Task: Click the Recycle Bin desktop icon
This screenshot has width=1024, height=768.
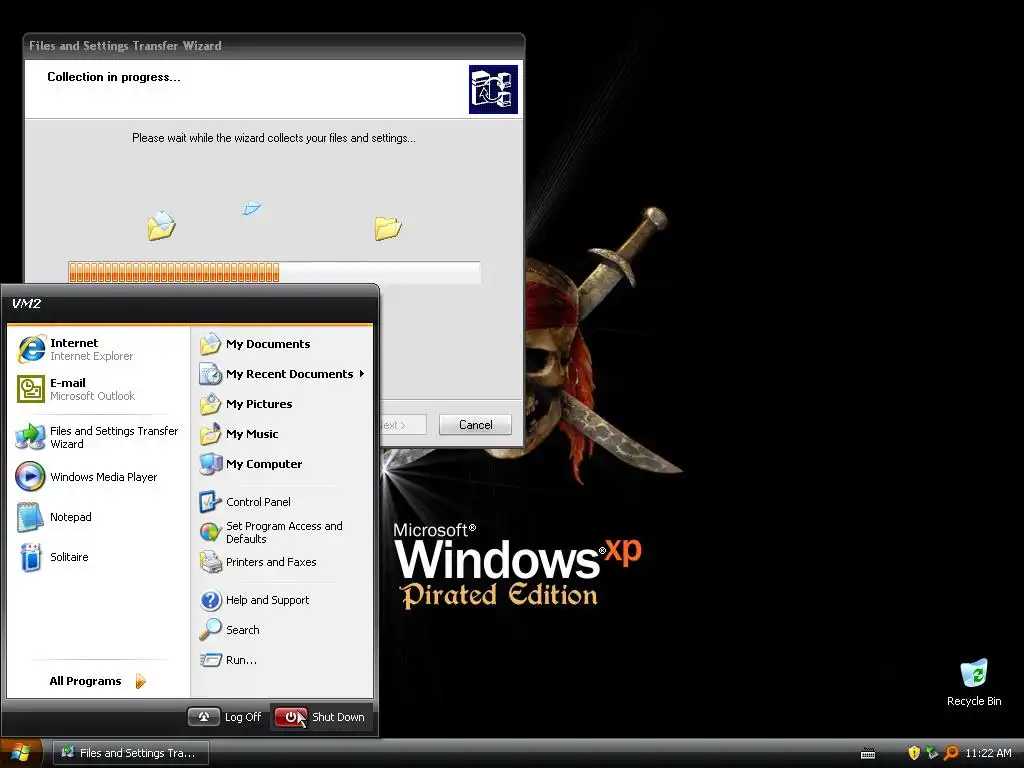Action: 974,674
